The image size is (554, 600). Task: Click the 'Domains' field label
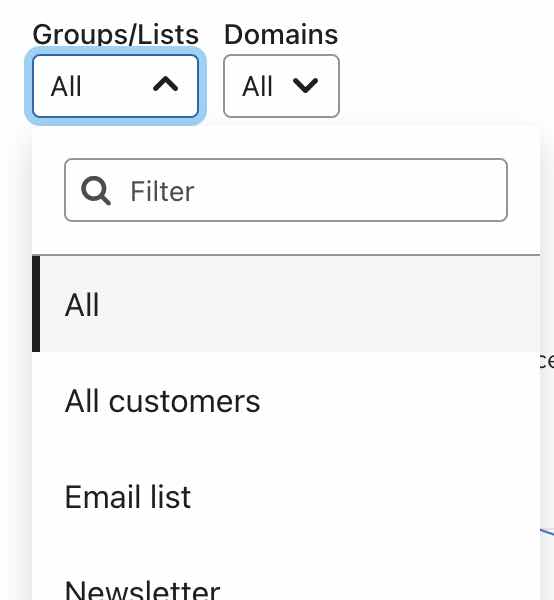281,35
